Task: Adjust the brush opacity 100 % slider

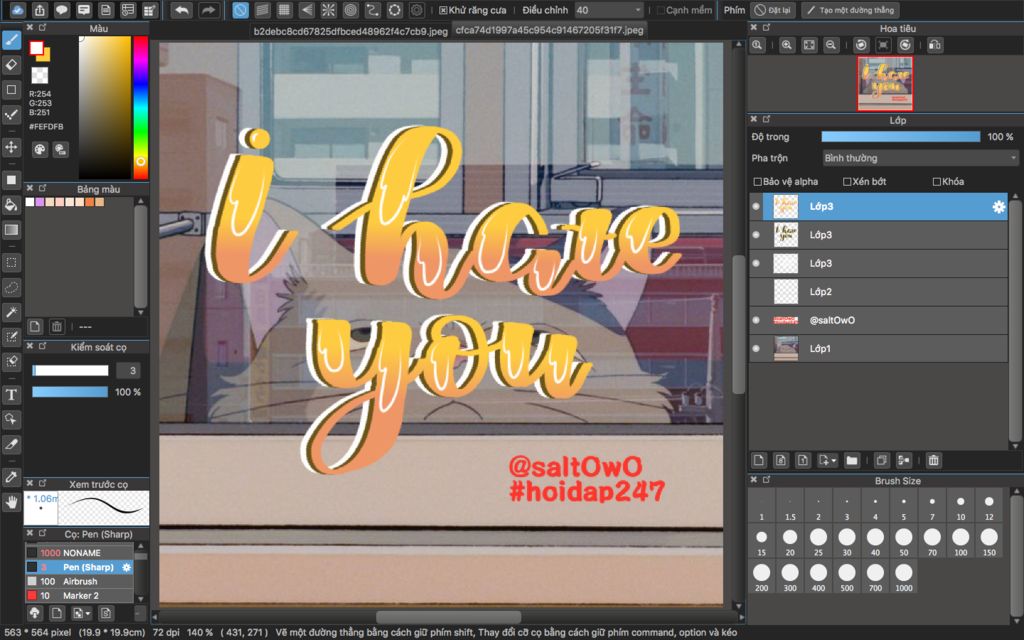Action: pos(70,392)
